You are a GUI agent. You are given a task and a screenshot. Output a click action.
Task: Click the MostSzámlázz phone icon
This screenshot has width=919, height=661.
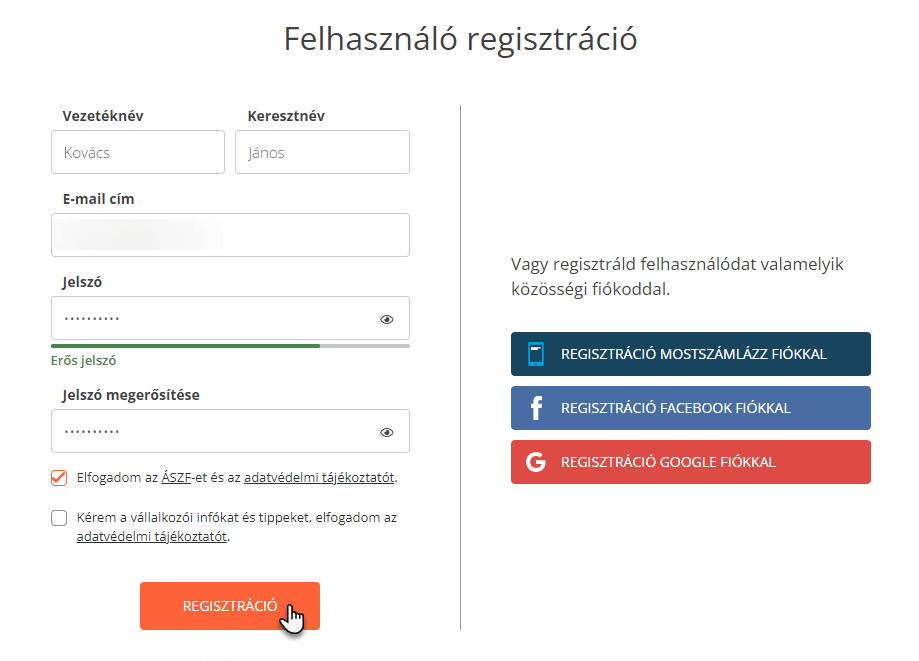coord(536,354)
